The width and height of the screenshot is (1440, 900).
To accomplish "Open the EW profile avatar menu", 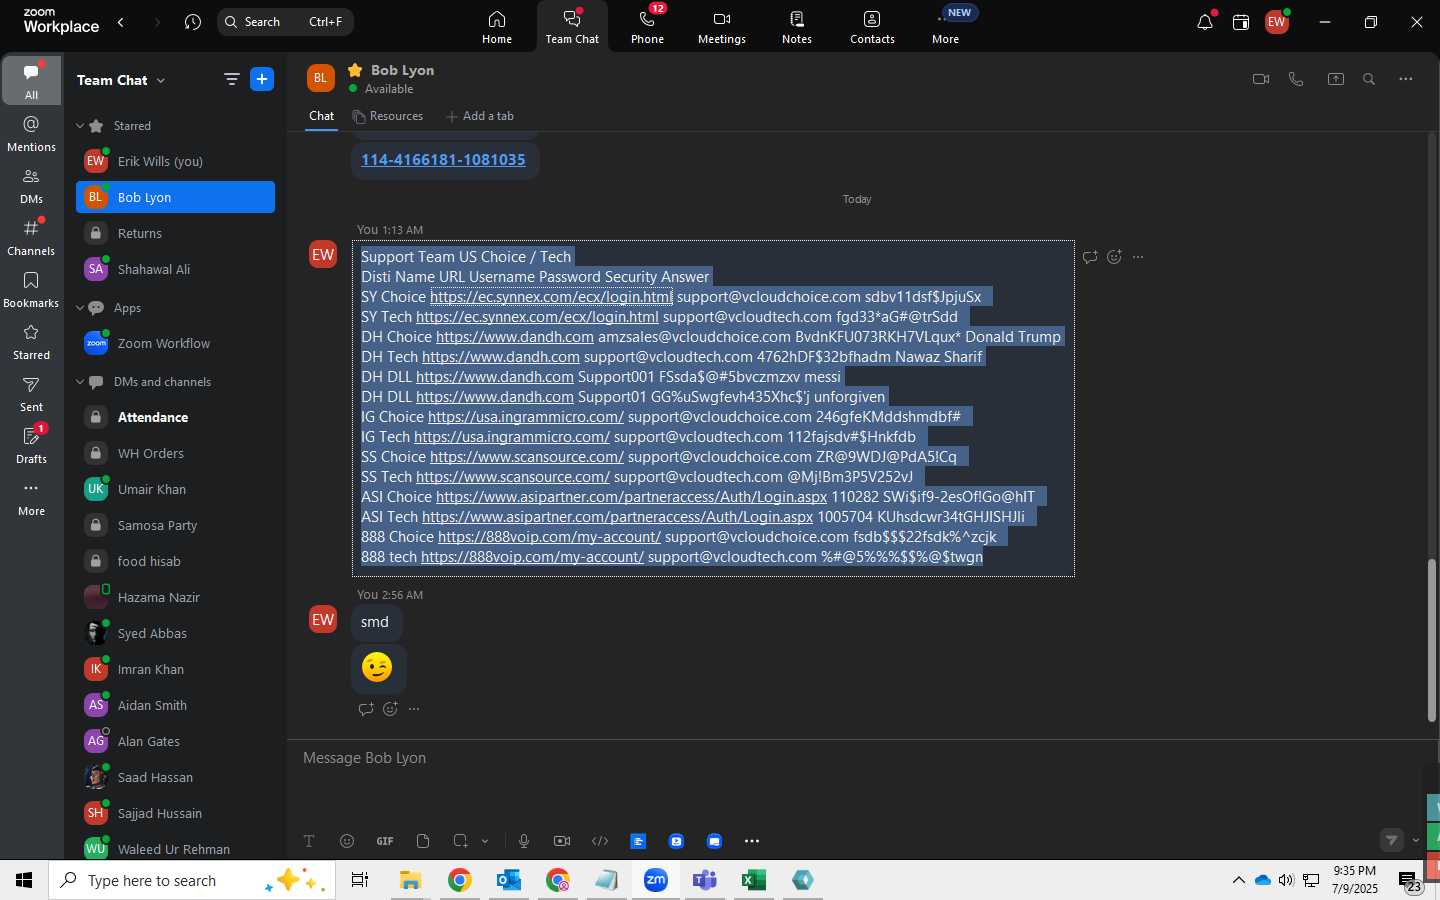I will [x=1277, y=22].
